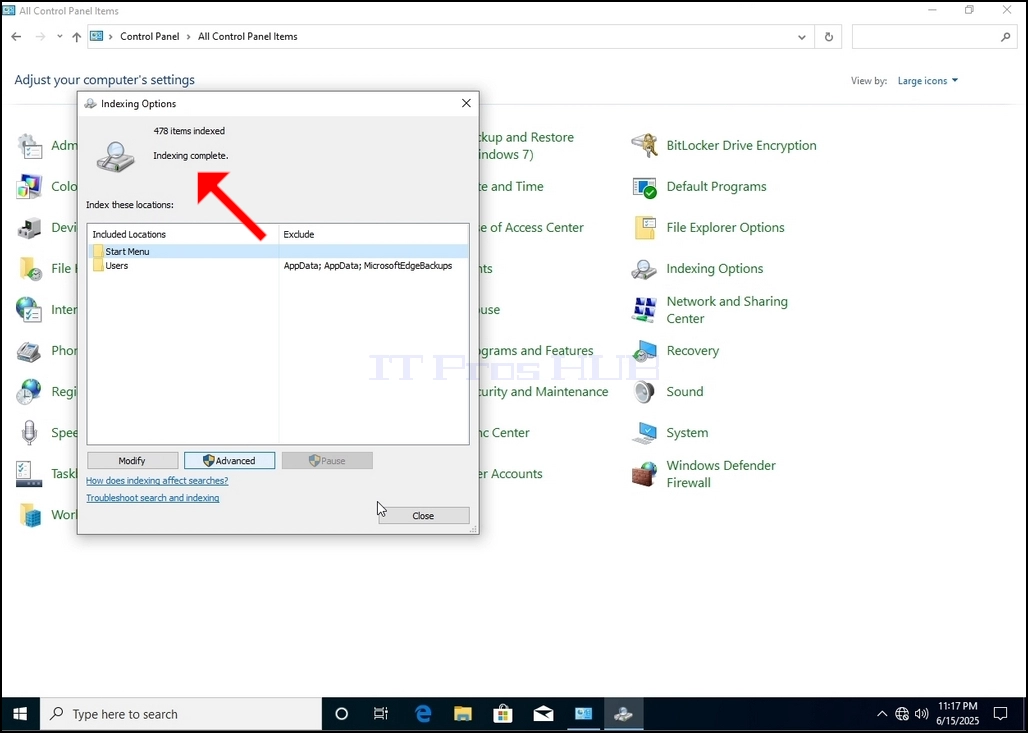Open Recovery icon
The height and width of the screenshot is (733, 1028).
click(x=644, y=351)
